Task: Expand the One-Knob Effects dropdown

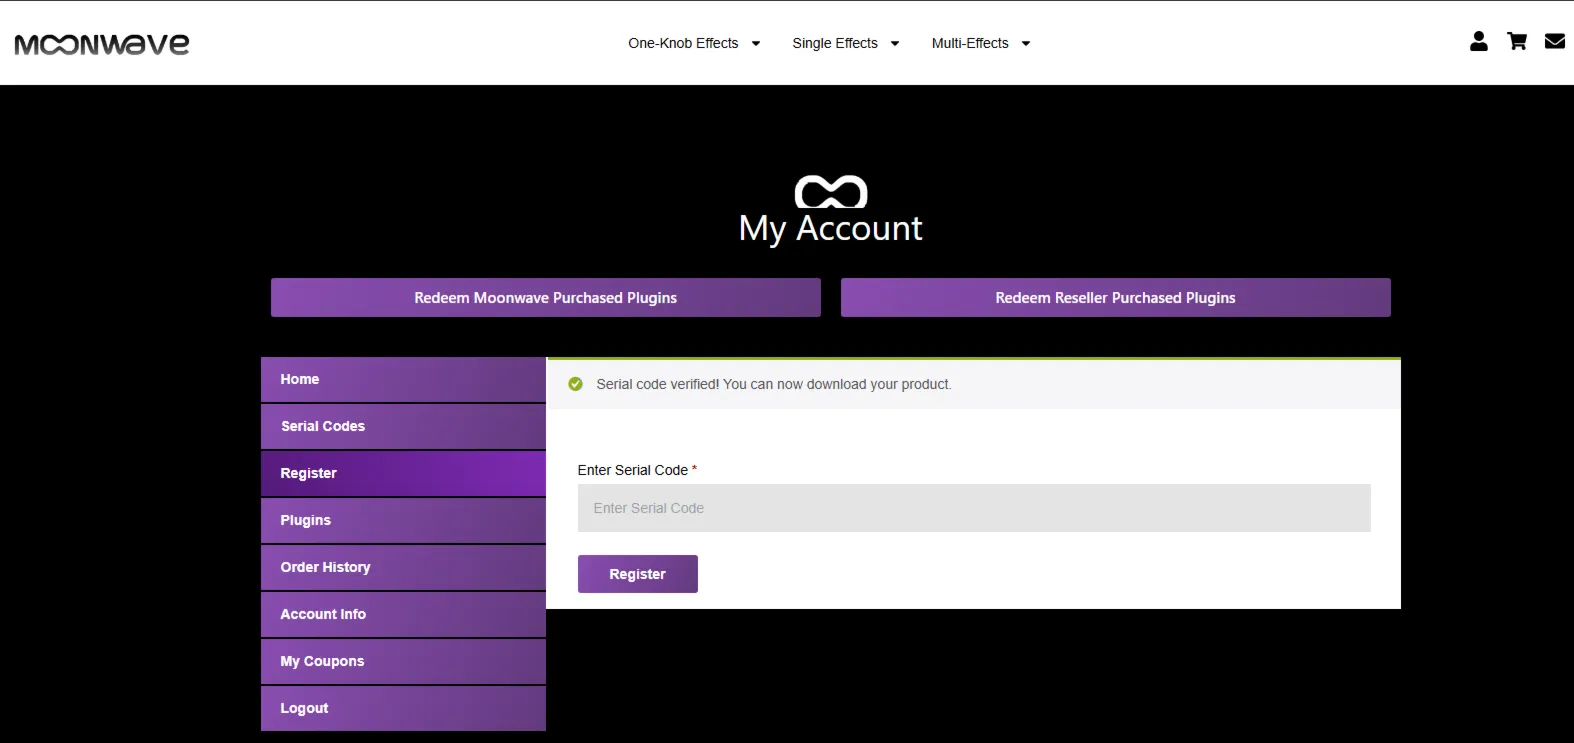Action: [x=694, y=43]
